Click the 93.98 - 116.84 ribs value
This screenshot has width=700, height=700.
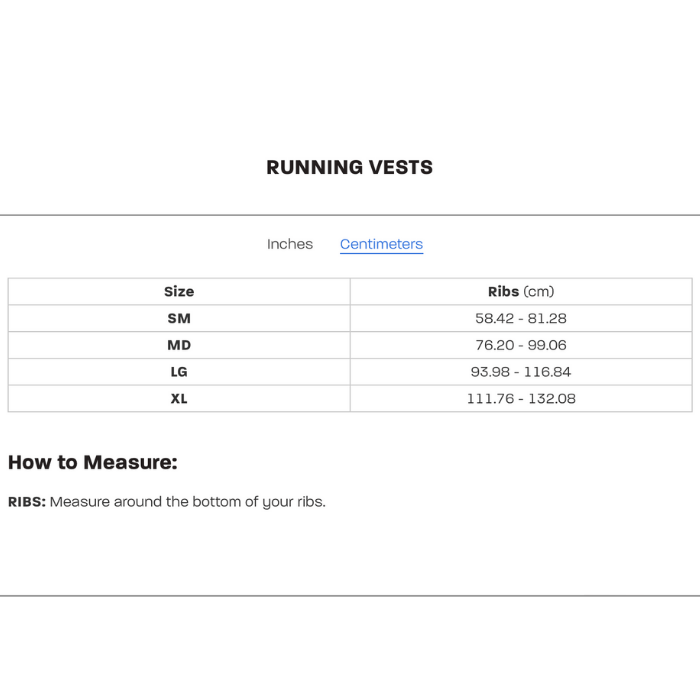click(520, 372)
